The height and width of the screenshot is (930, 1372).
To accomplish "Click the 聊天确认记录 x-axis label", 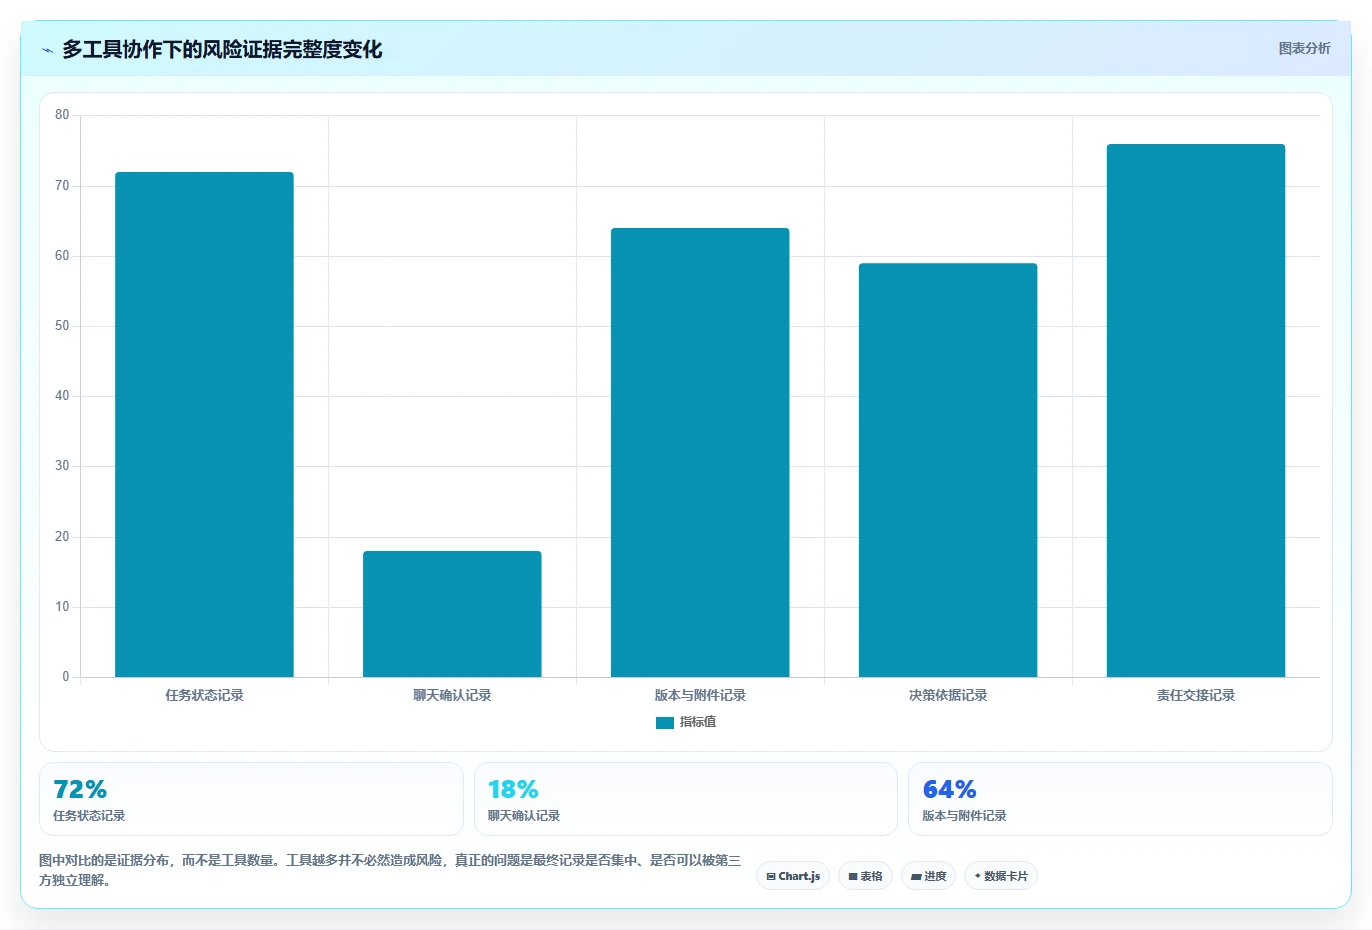I will (x=452, y=695).
